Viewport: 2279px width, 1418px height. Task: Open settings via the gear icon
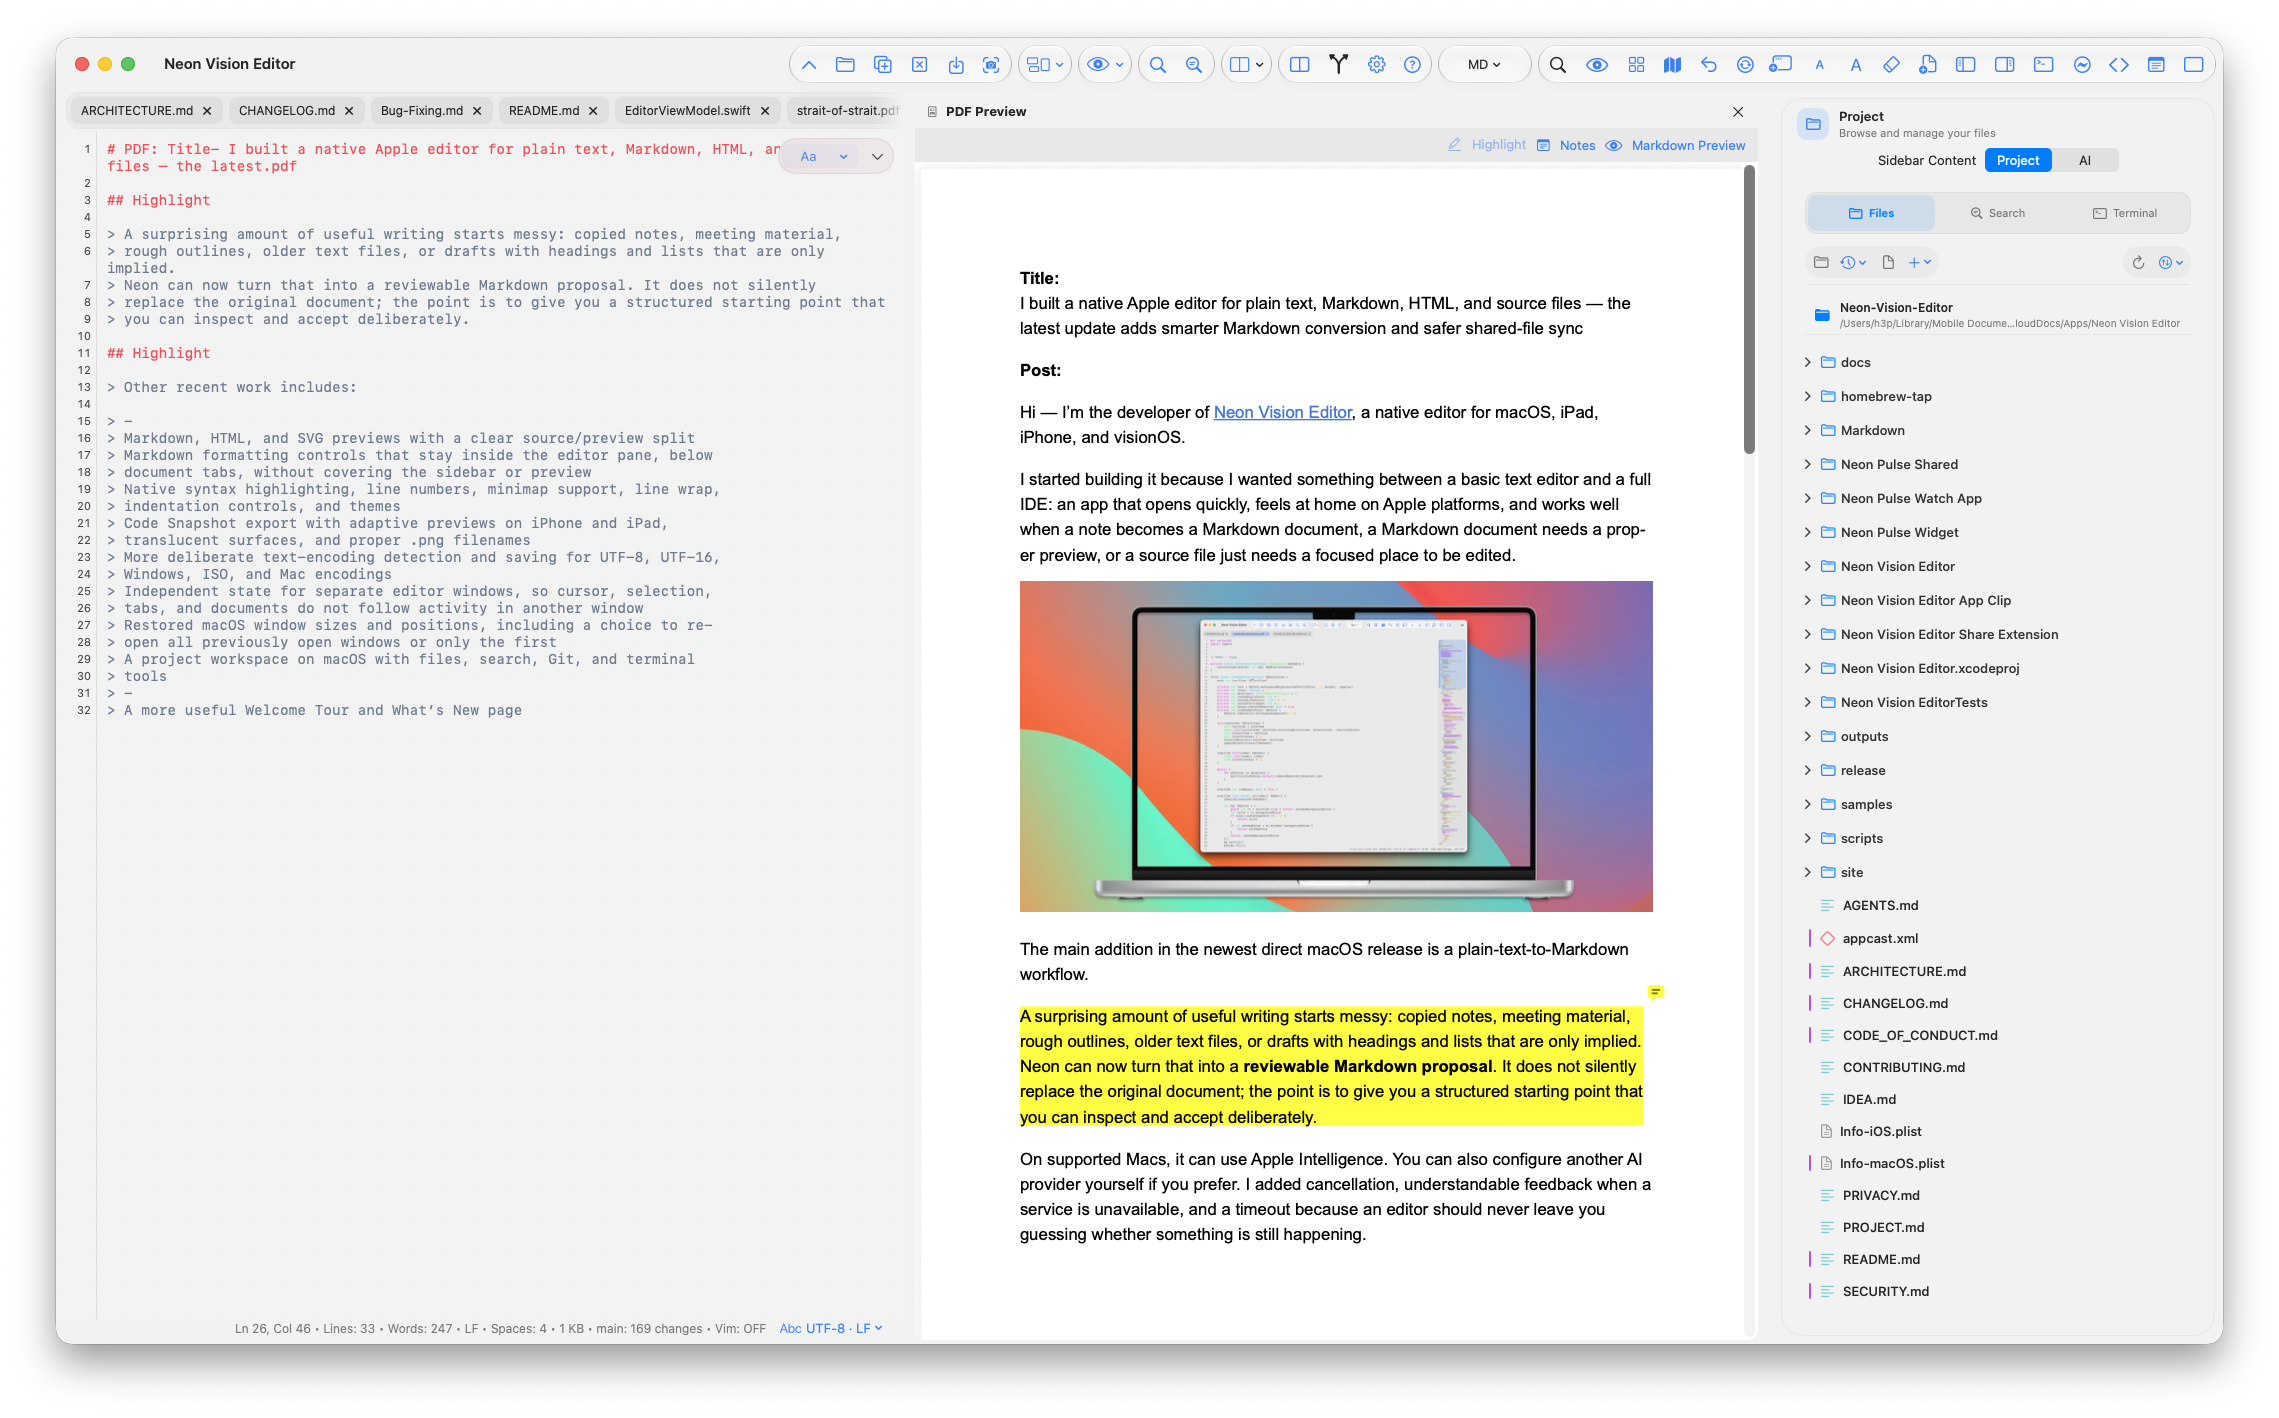(1376, 65)
